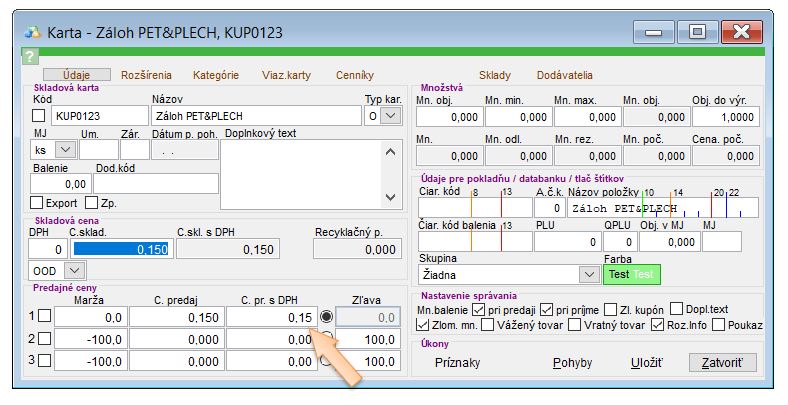Select the price level 1 radio button
788x405 pixels.
pyautogui.click(x=326, y=317)
